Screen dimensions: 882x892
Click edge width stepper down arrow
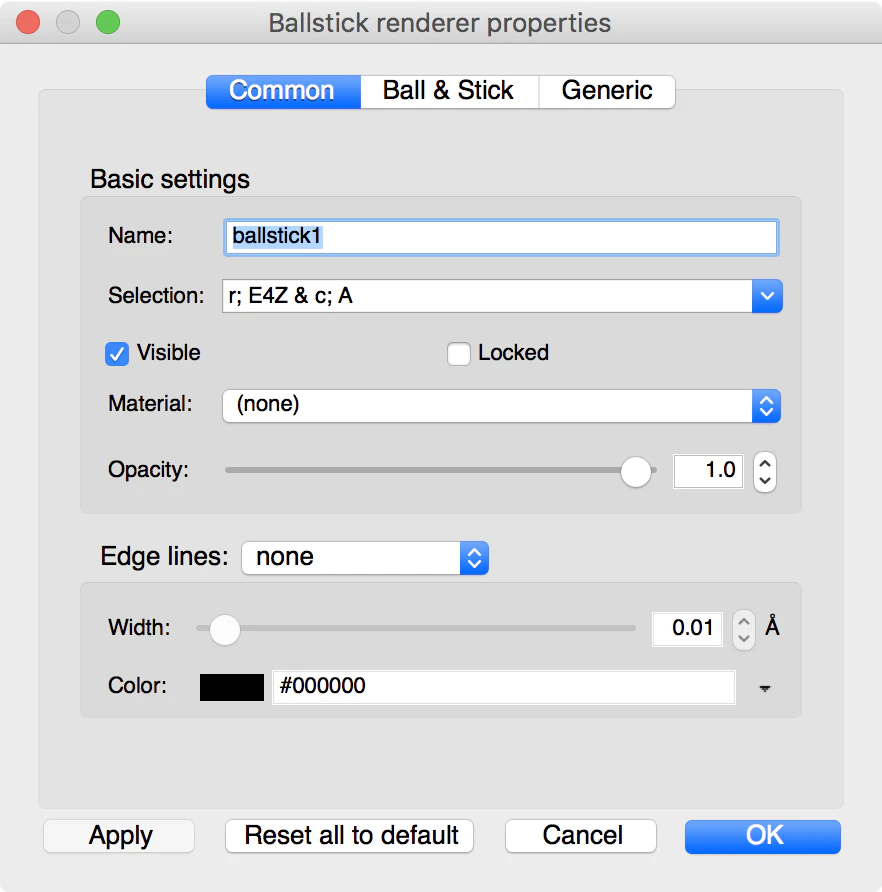click(x=744, y=639)
